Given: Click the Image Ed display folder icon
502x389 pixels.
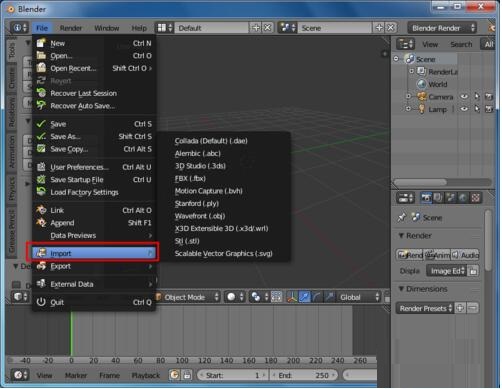Looking at the screenshot, I should pyautogui.click(x=473, y=271).
